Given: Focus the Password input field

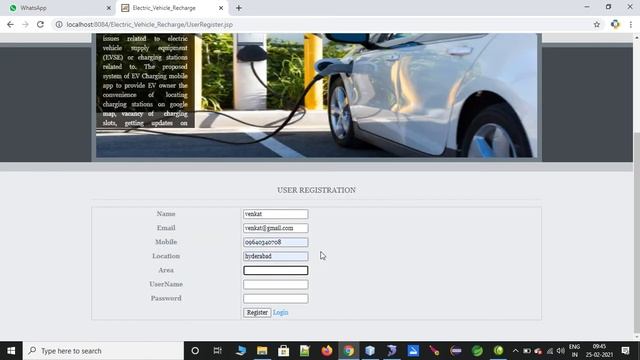Looking at the screenshot, I should 276,298.
